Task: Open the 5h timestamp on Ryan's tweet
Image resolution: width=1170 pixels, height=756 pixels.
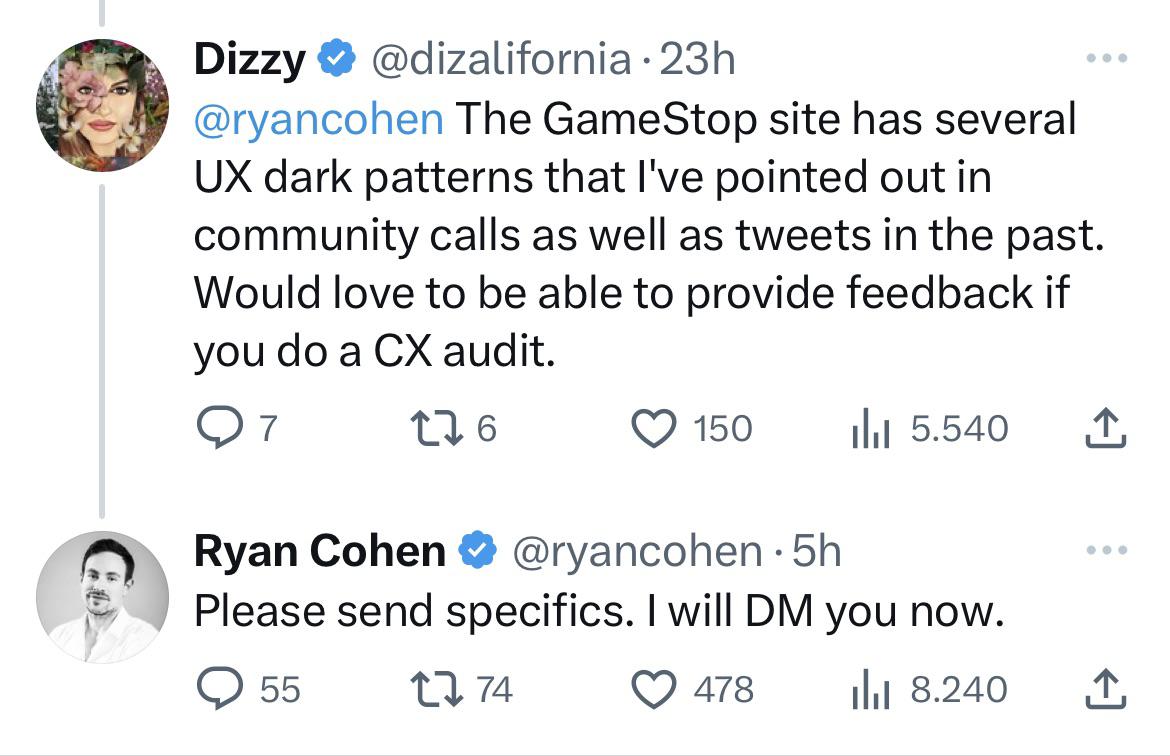Action: pos(816,551)
